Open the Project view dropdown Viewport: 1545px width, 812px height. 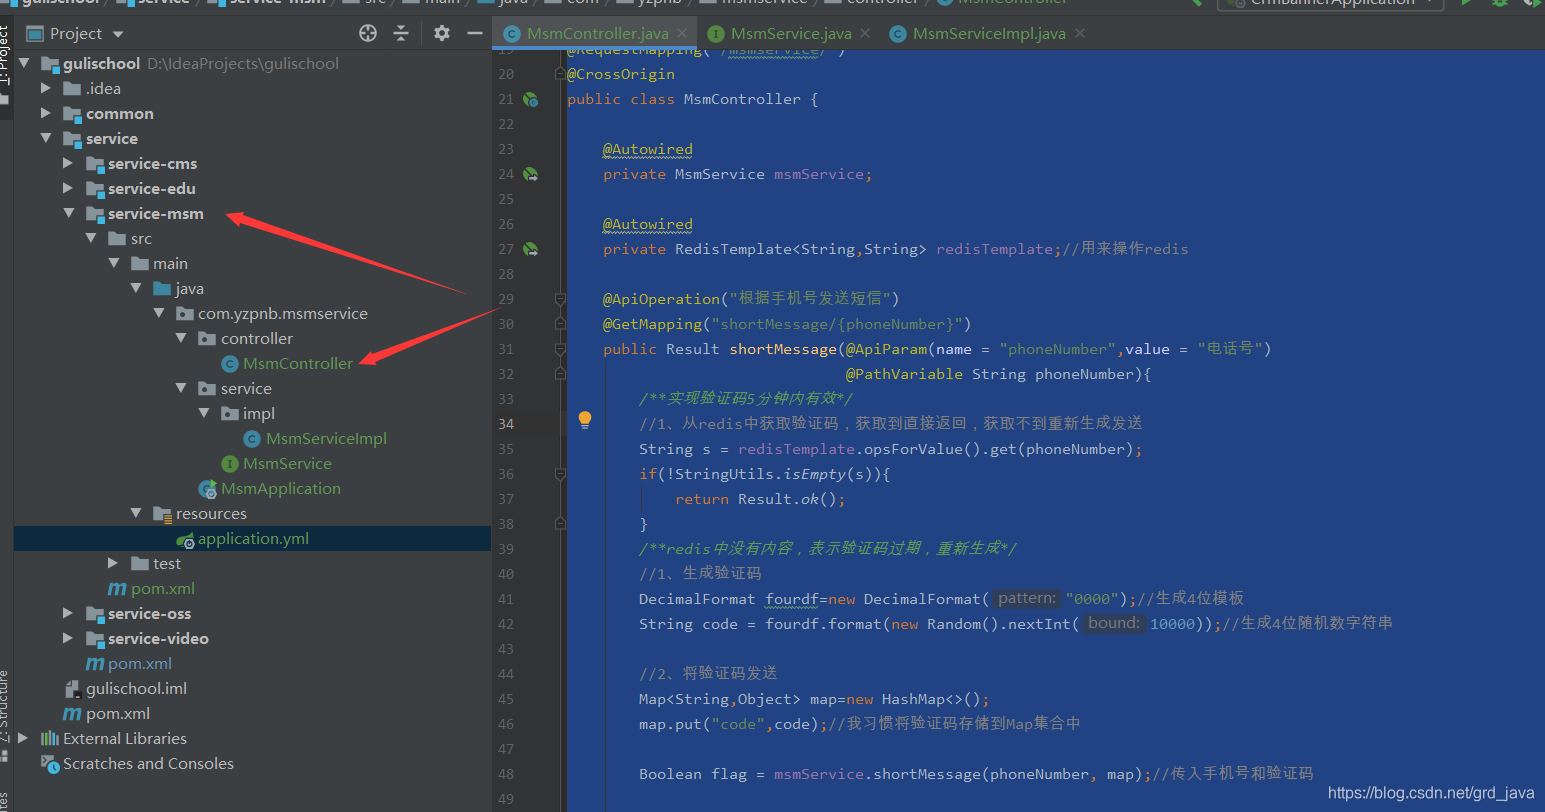[x=118, y=34]
